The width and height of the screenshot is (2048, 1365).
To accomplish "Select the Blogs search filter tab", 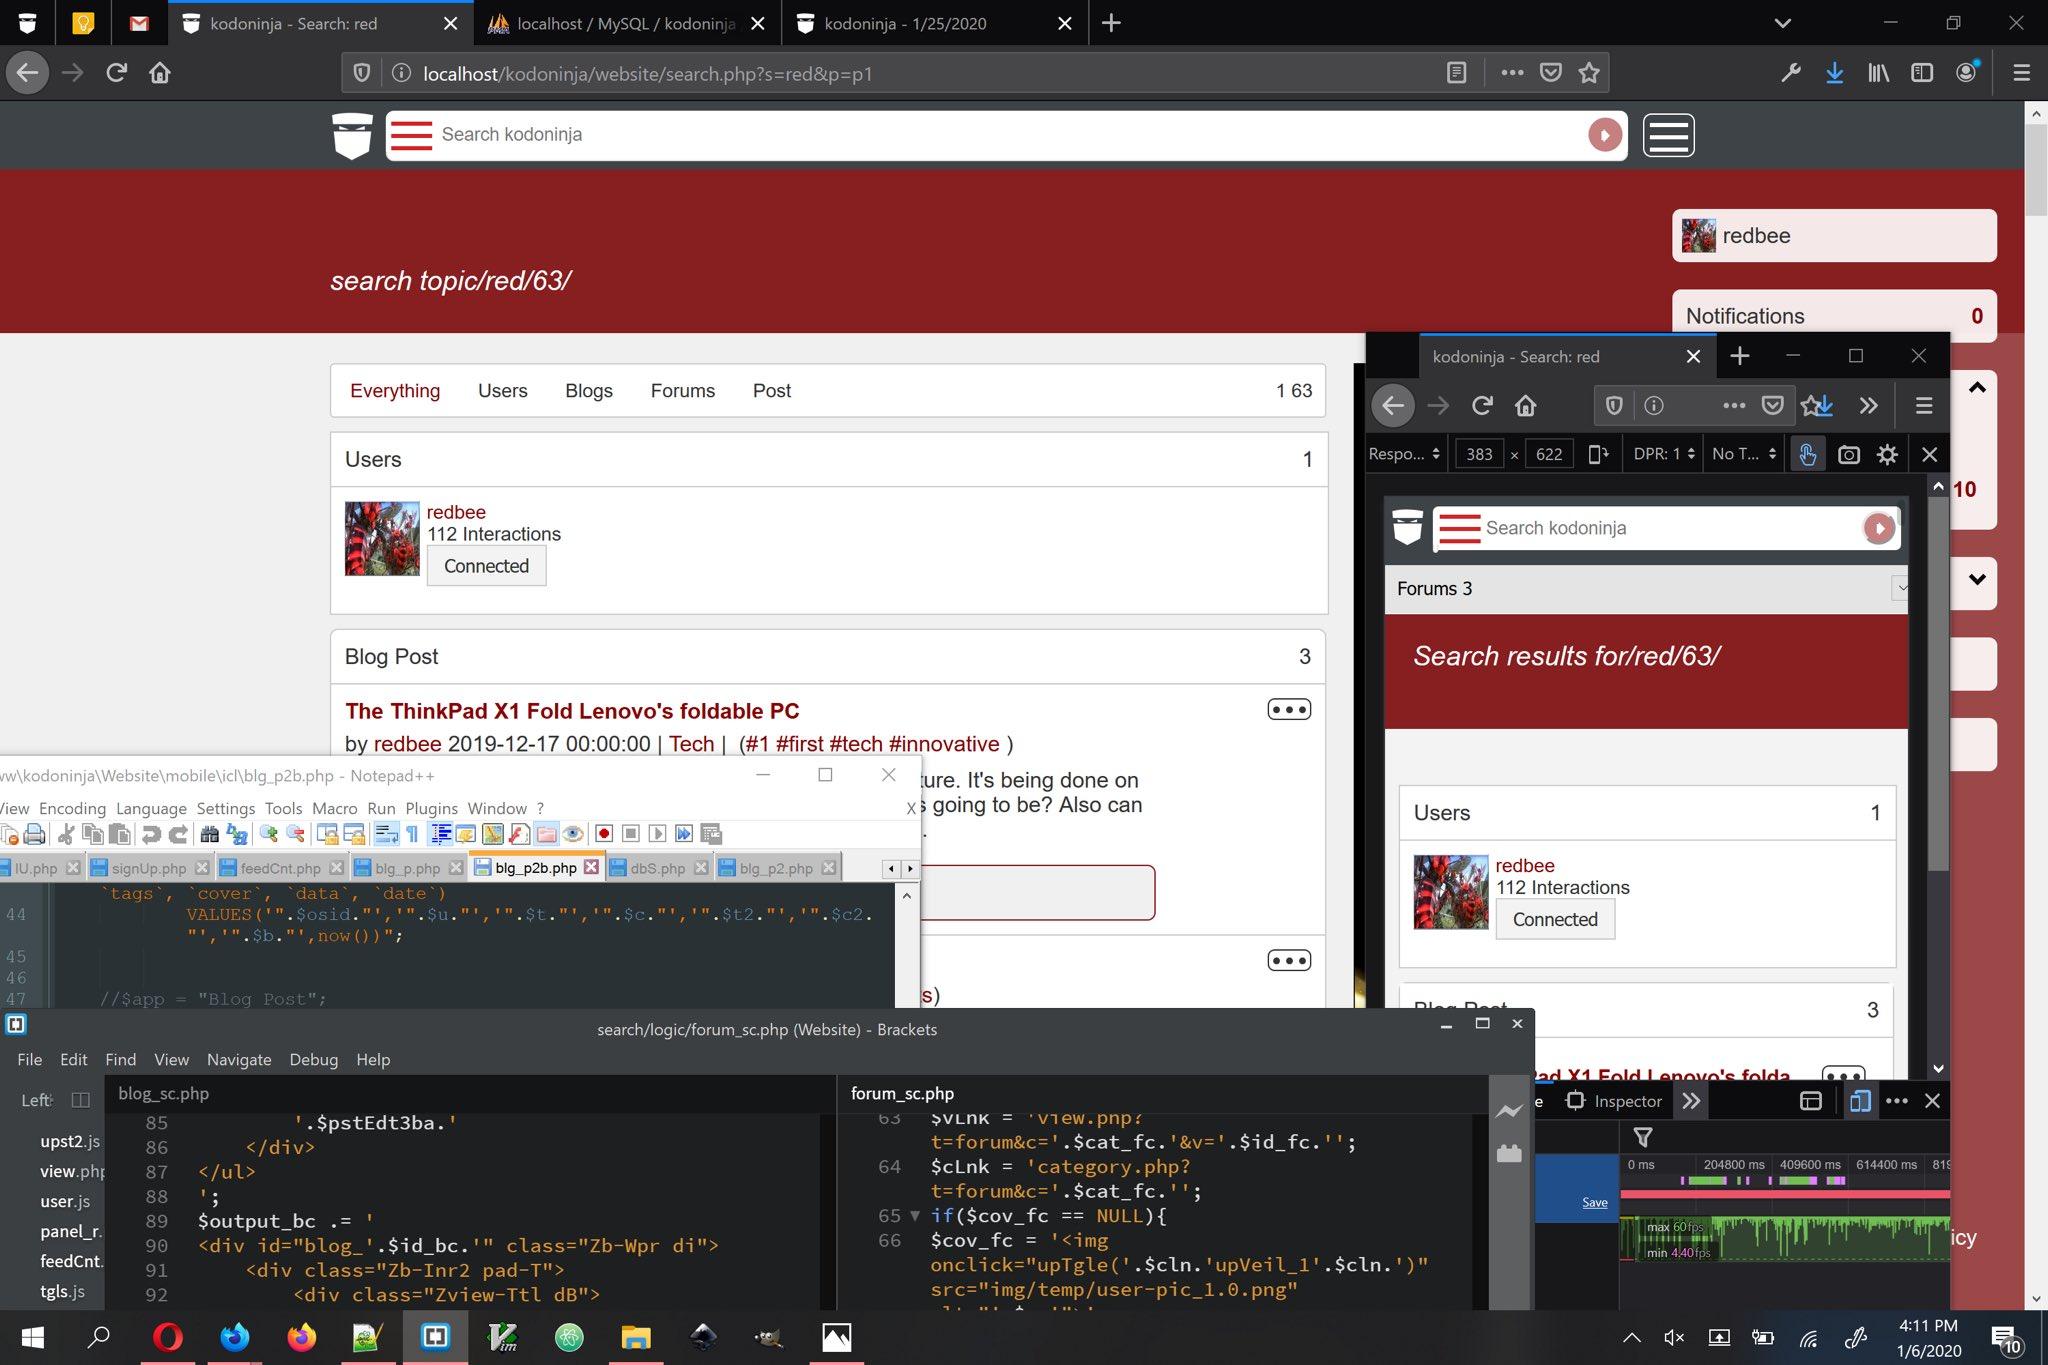I will (x=588, y=391).
